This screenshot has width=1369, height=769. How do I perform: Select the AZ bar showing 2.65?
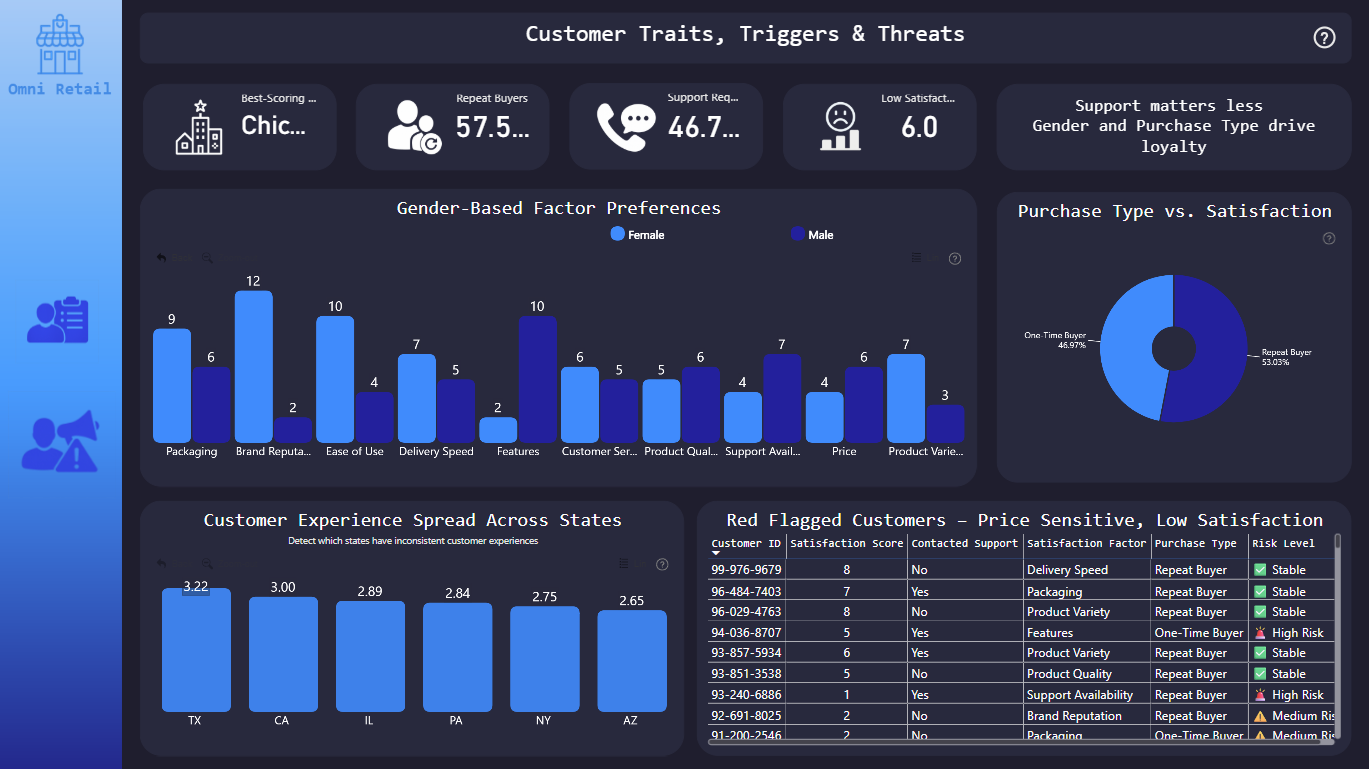[632, 661]
